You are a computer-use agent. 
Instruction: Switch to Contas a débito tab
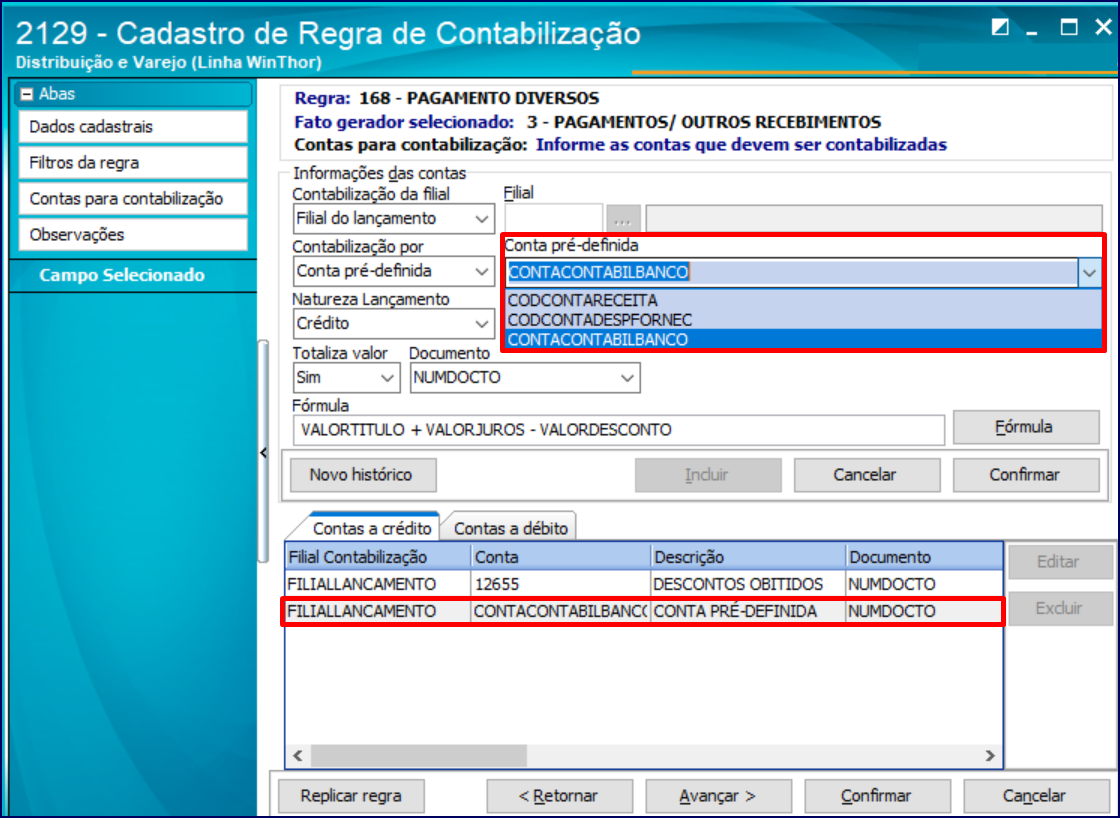[510, 529]
